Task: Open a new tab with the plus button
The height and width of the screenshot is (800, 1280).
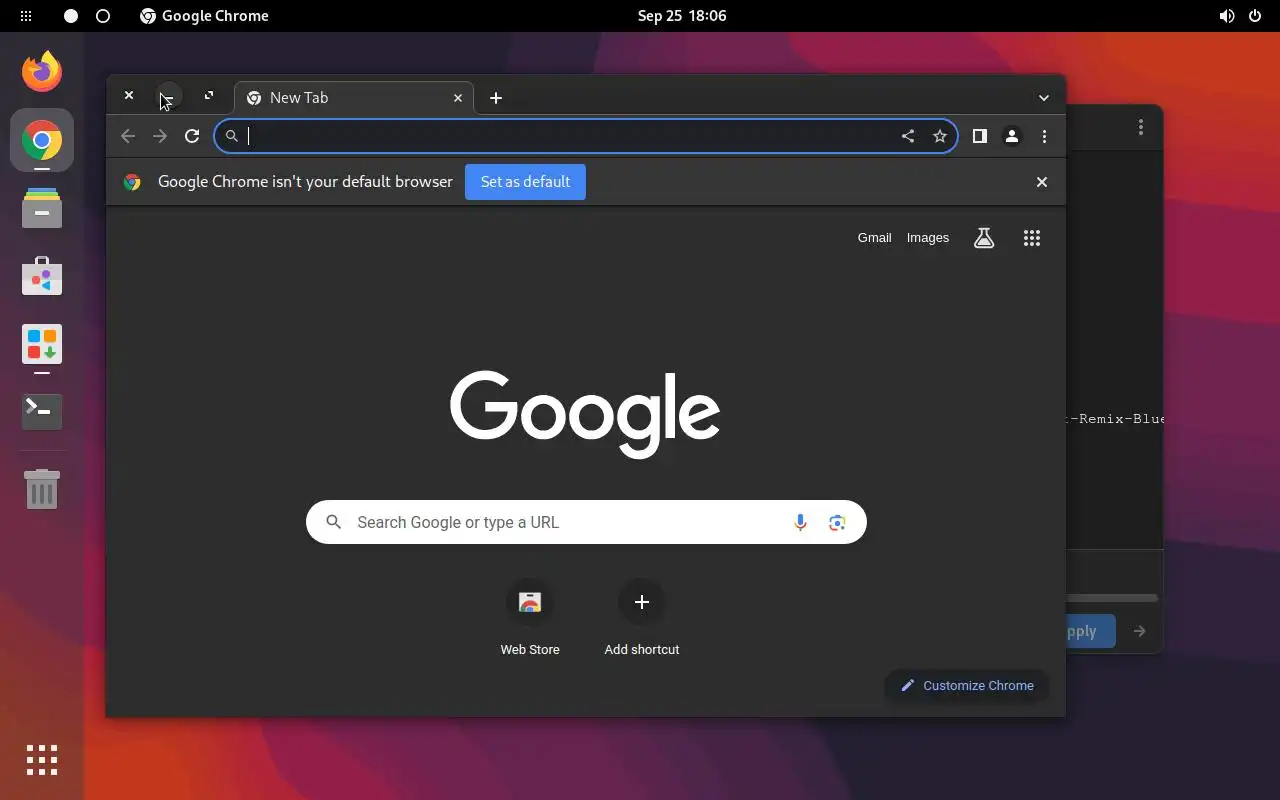Action: (x=496, y=98)
